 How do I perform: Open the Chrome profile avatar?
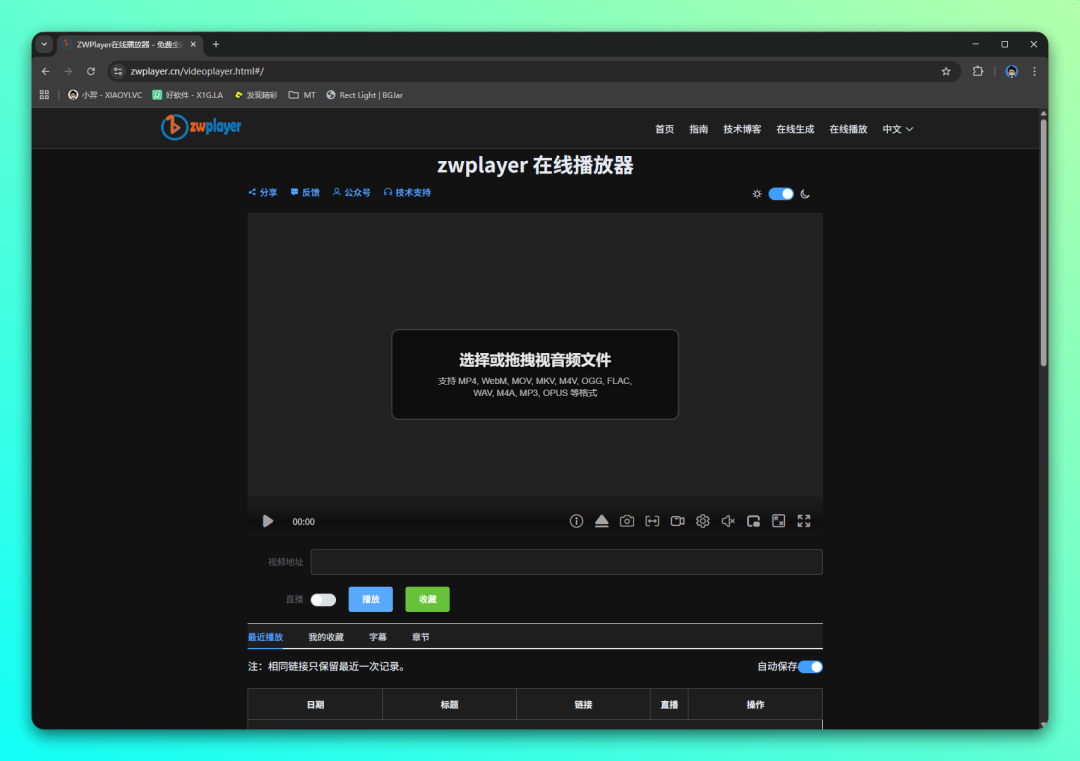tap(1011, 71)
